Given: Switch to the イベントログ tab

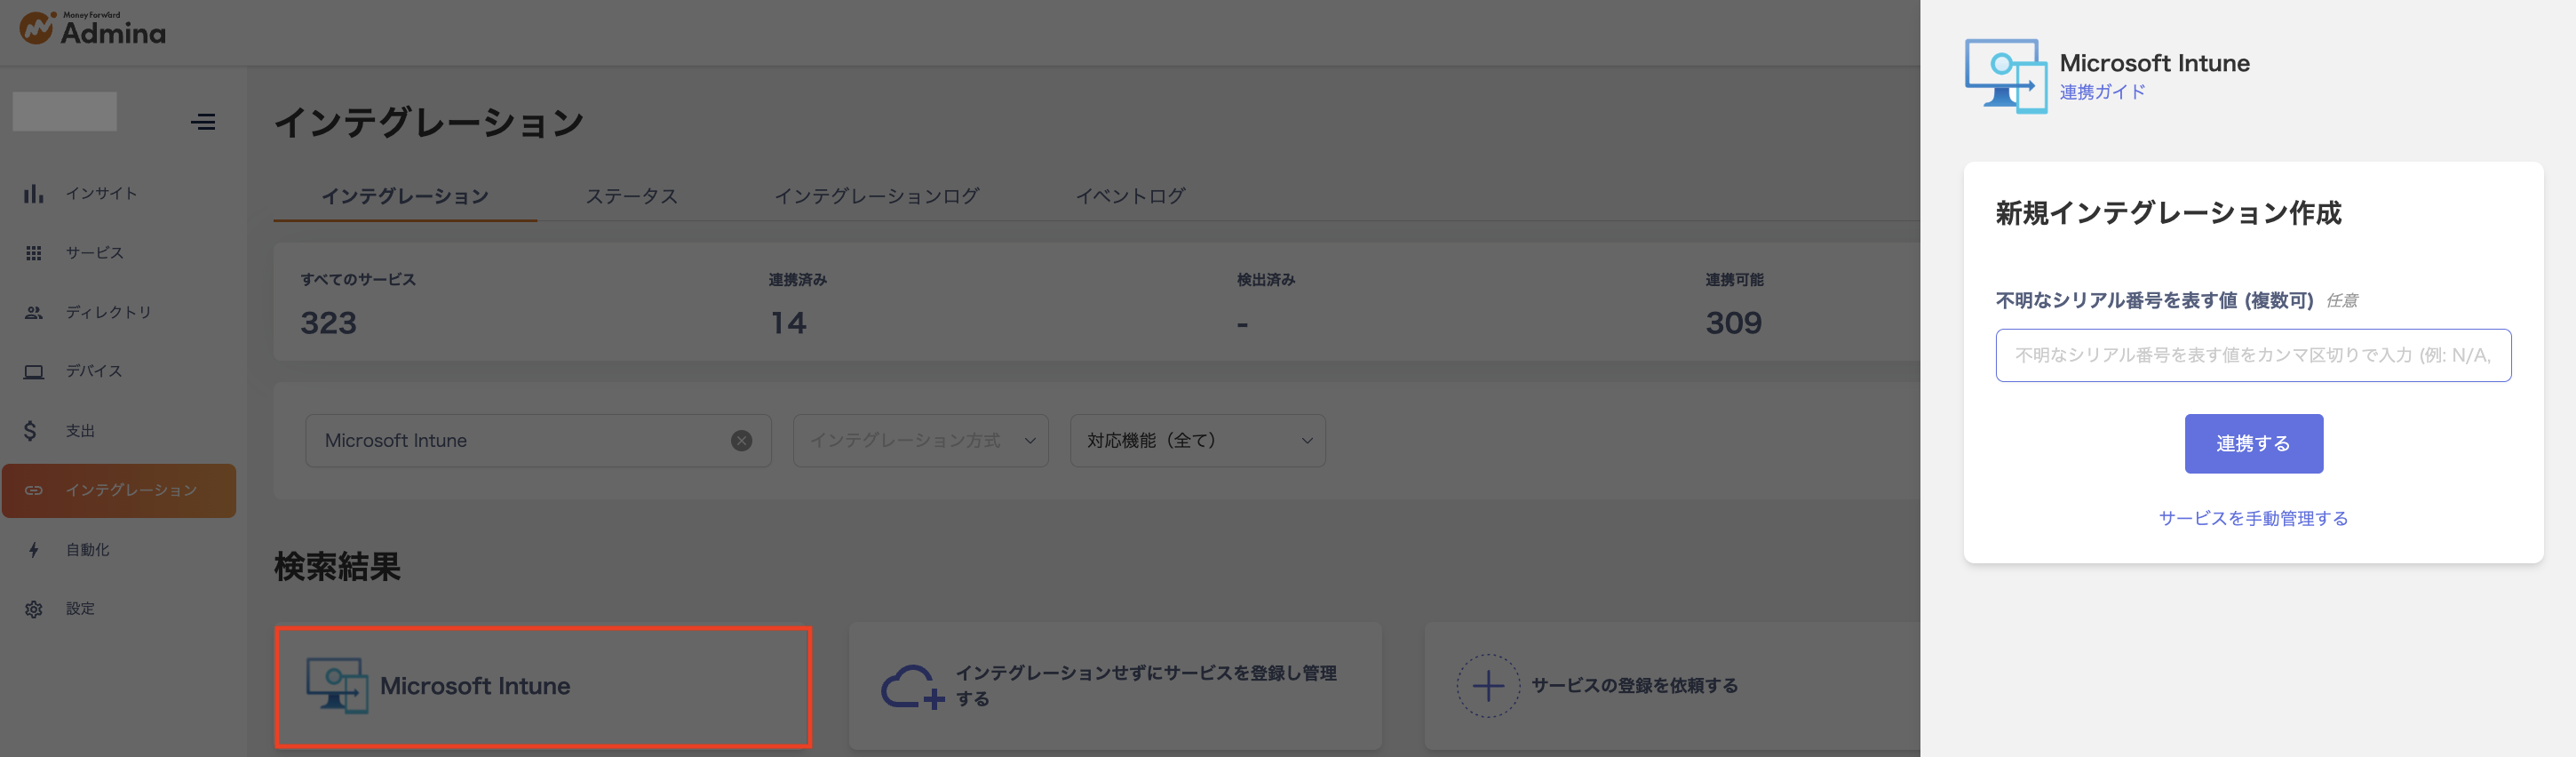Looking at the screenshot, I should [x=1130, y=196].
